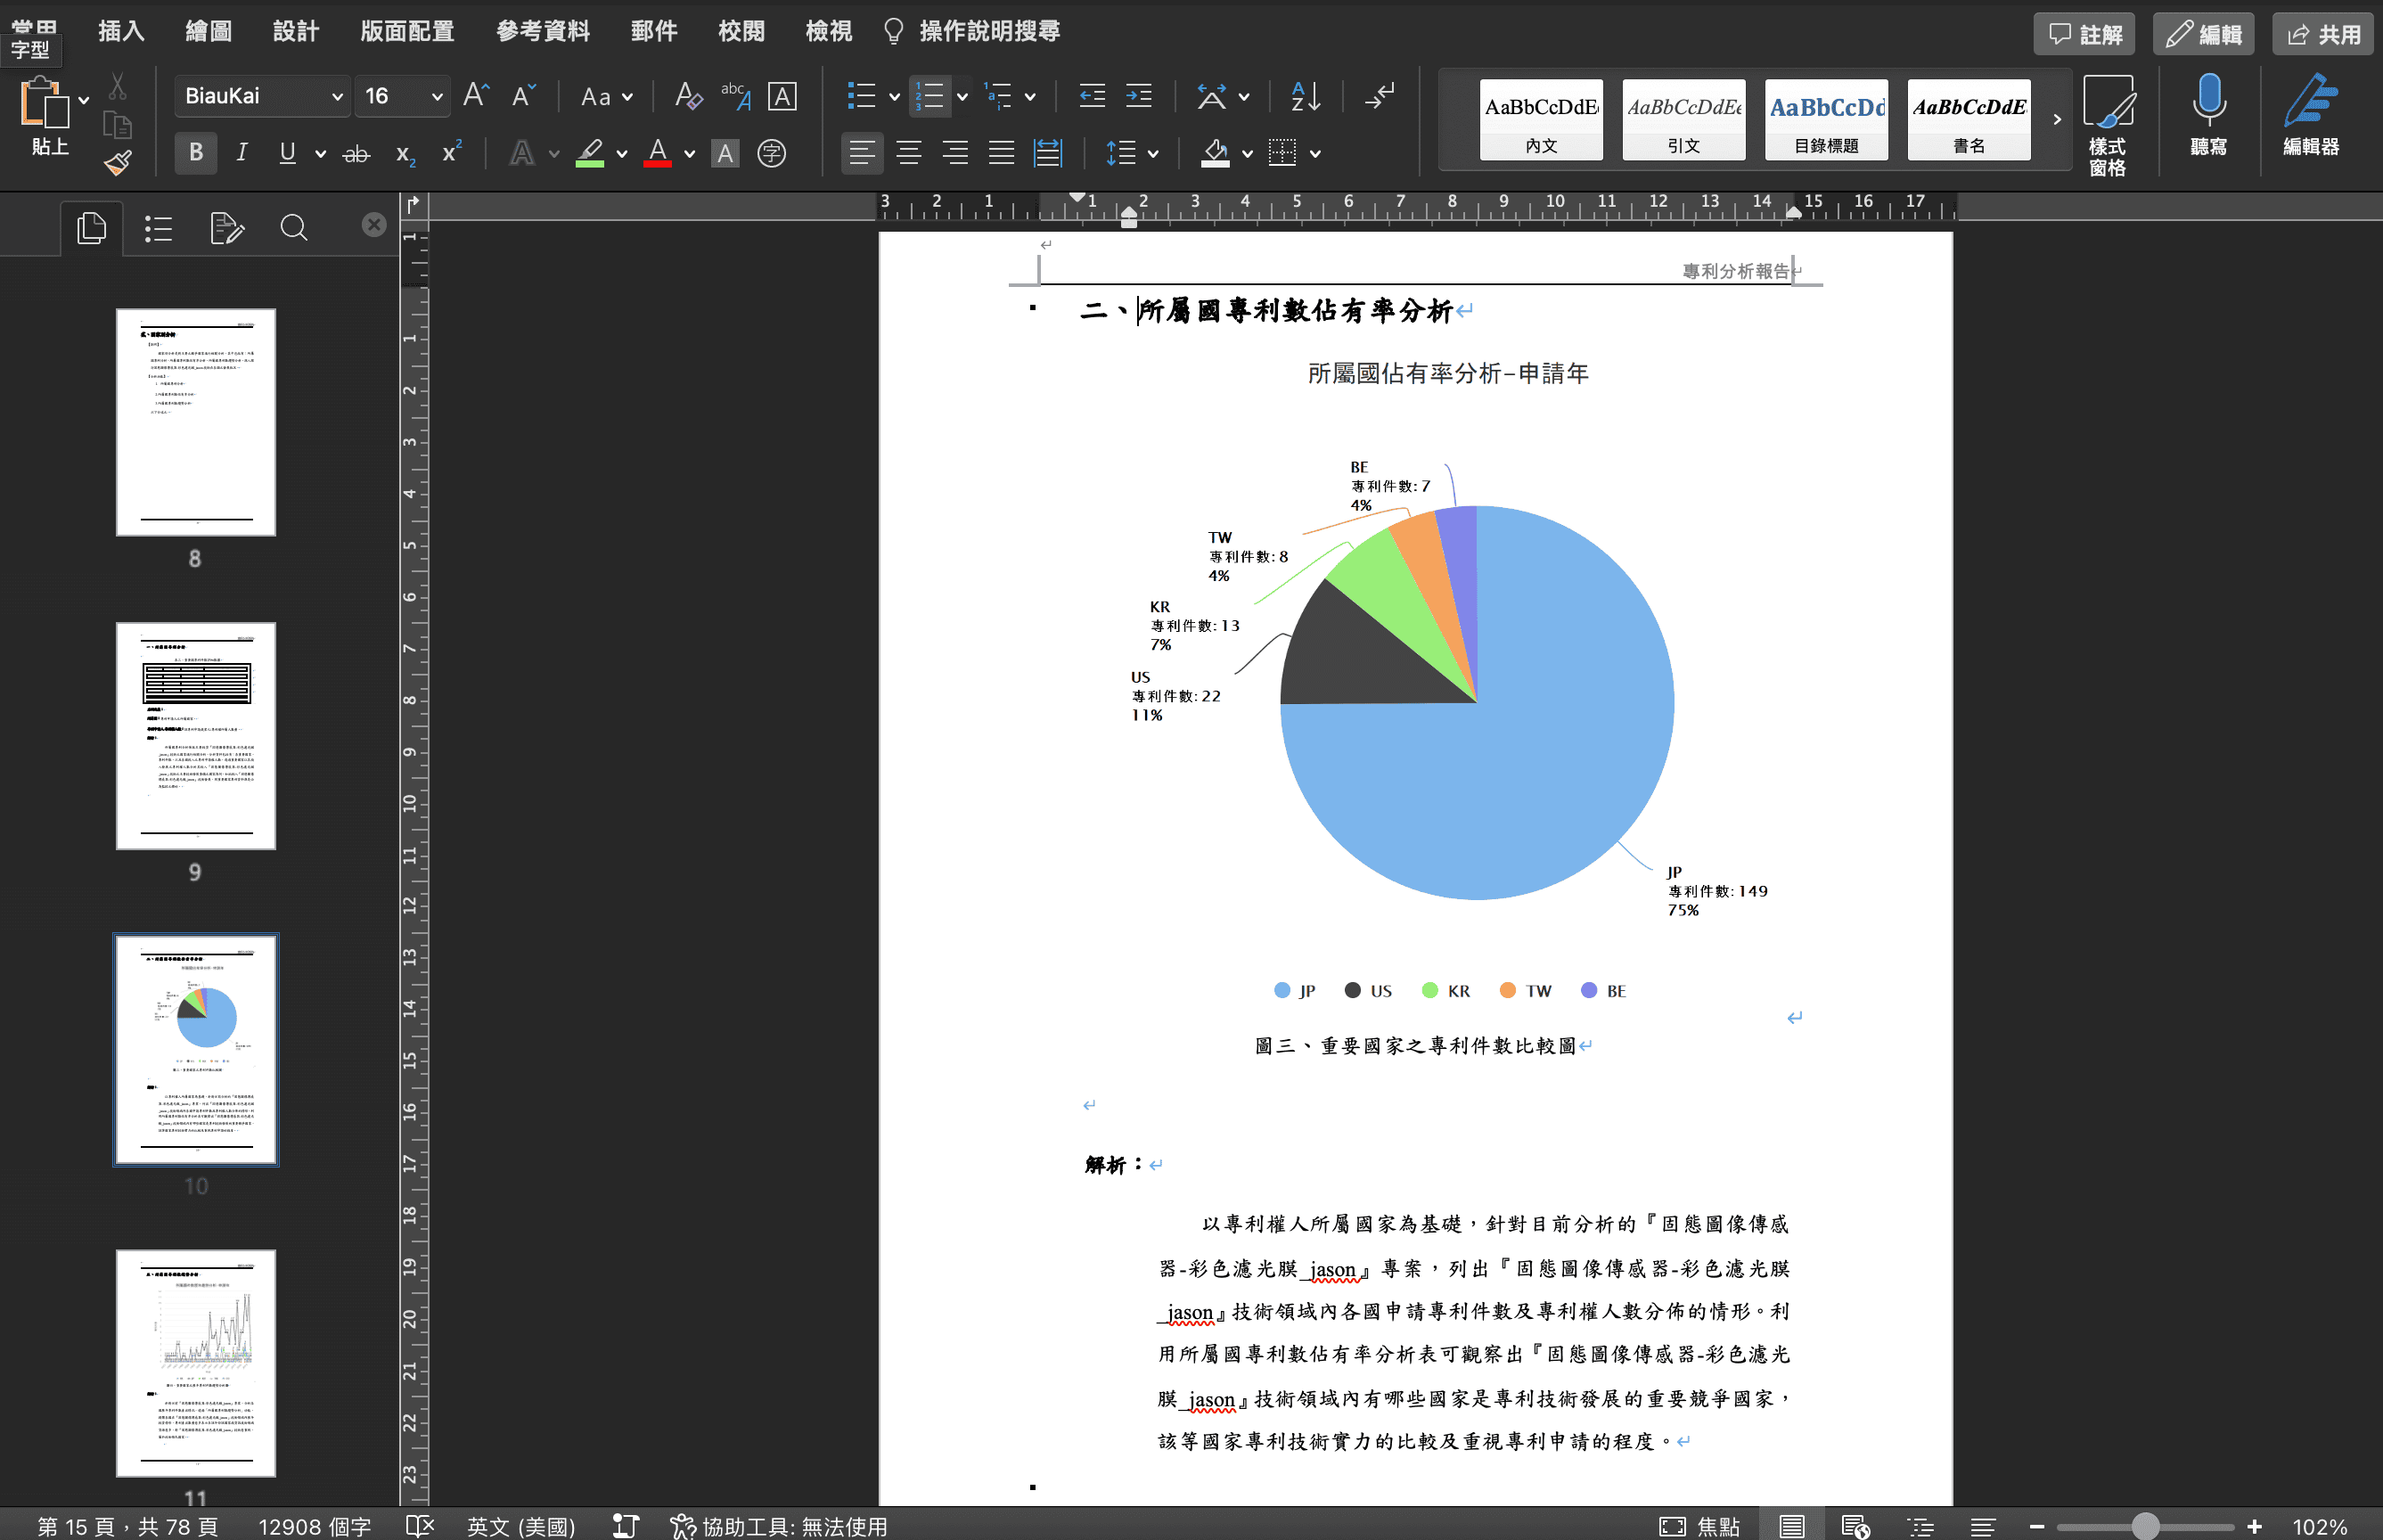Screen dimensions: 2383x1540
Task: Open the BiauKai font name dropdown
Action: 337,96
